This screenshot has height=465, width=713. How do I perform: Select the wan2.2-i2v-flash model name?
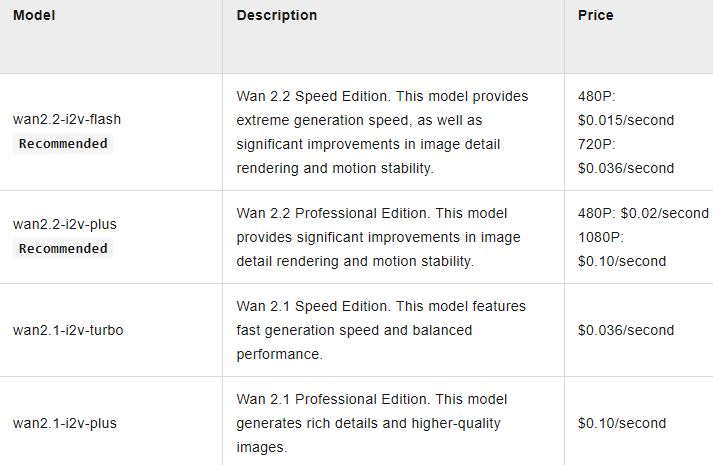click(67, 119)
